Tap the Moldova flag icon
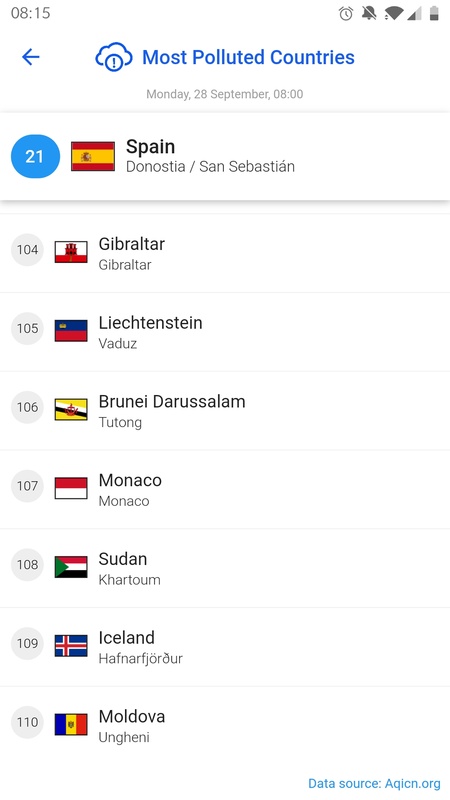This screenshot has height=800, width=450. coord(71,724)
